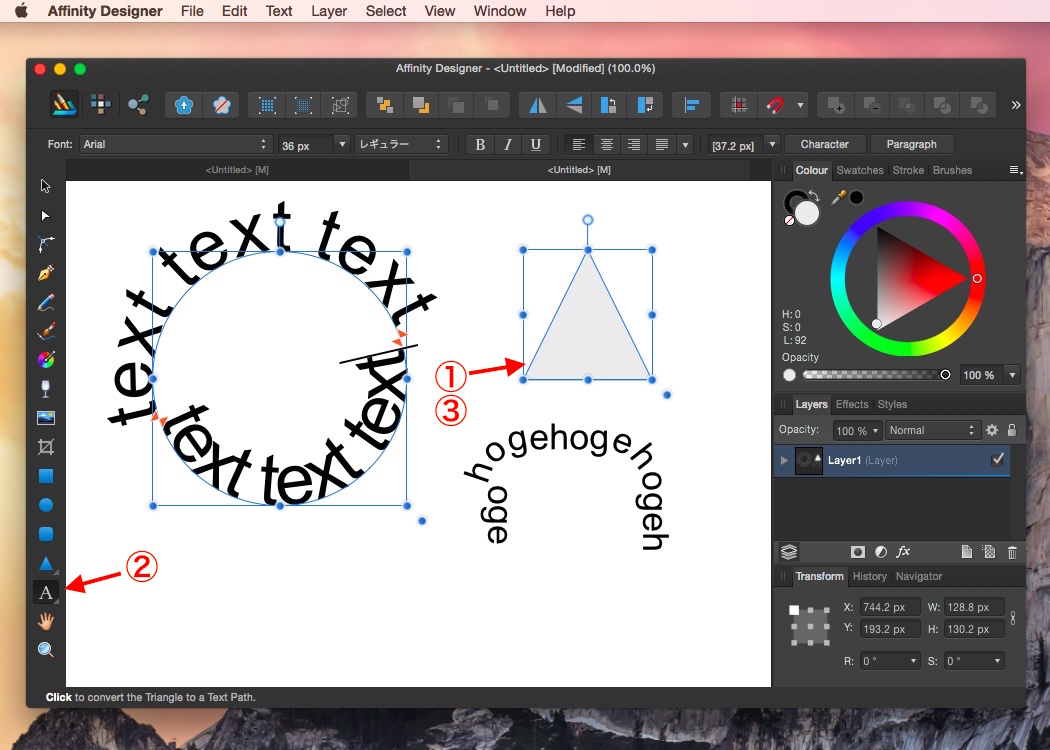Select the Ellipse shape tool
The width and height of the screenshot is (1050, 750).
coord(46,505)
